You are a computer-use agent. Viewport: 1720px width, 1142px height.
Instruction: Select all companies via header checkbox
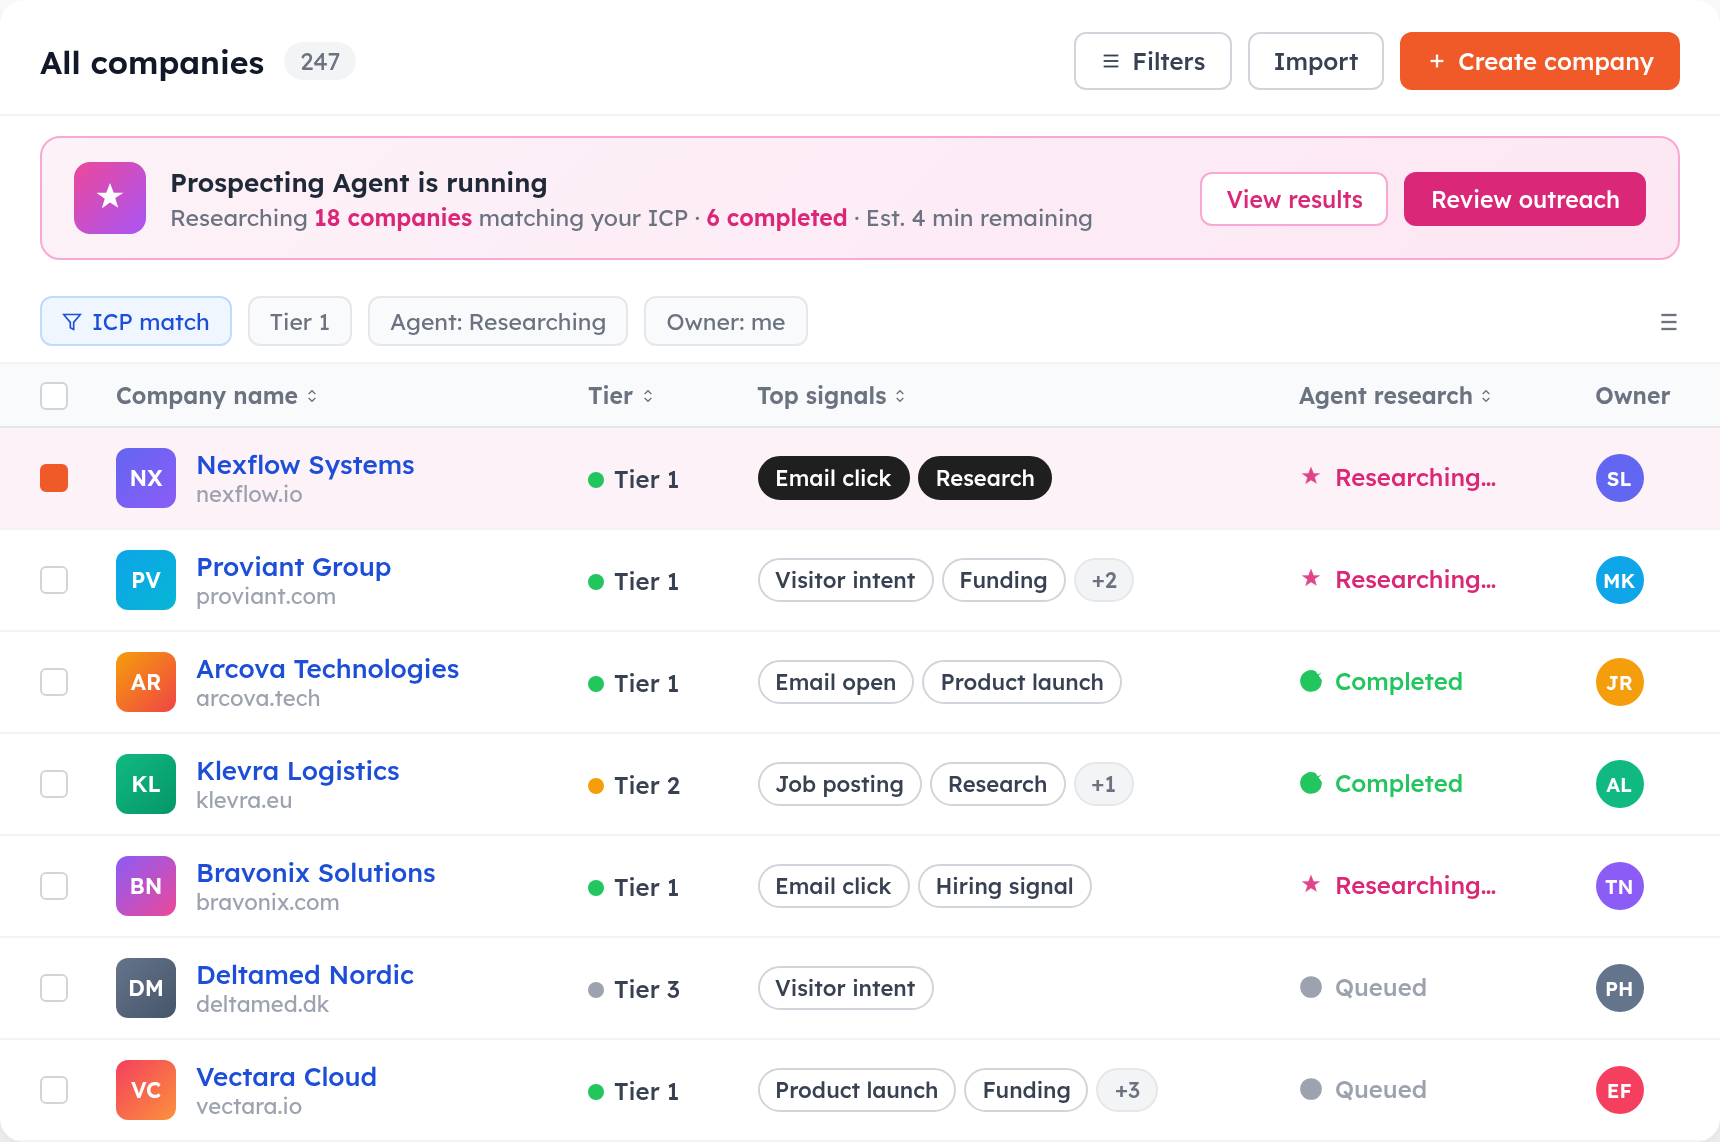[x=54, y=396]
